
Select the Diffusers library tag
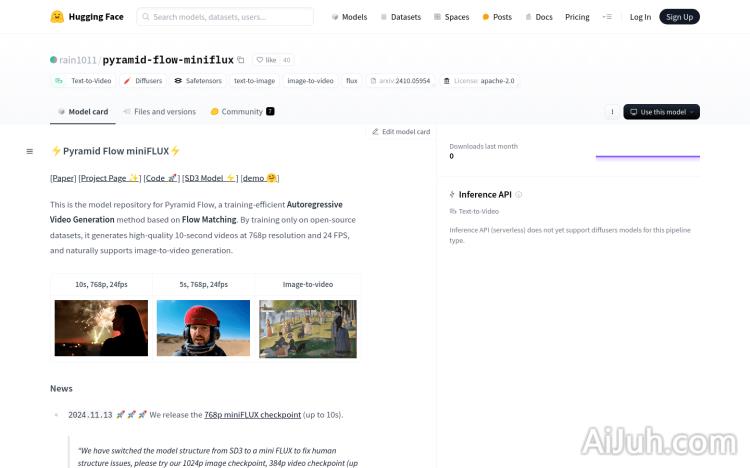click(142, 80)
